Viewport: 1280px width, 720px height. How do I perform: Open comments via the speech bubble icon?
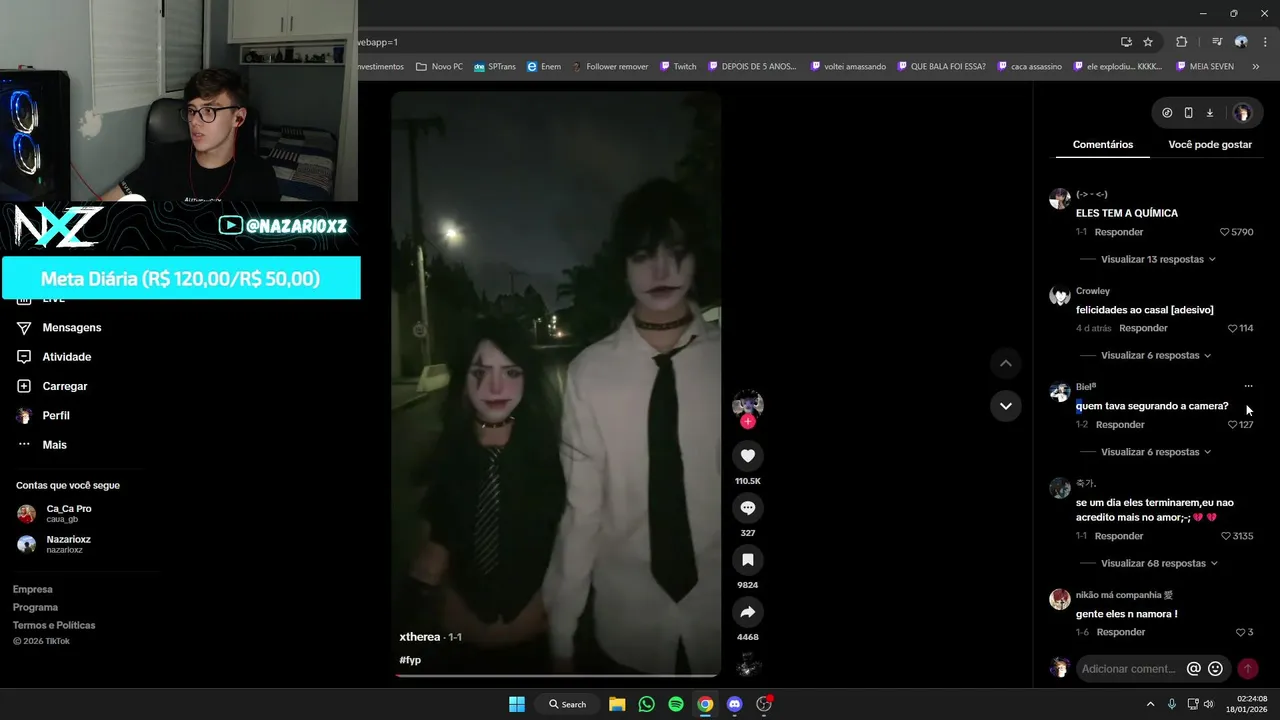click(x=747, y=508)
